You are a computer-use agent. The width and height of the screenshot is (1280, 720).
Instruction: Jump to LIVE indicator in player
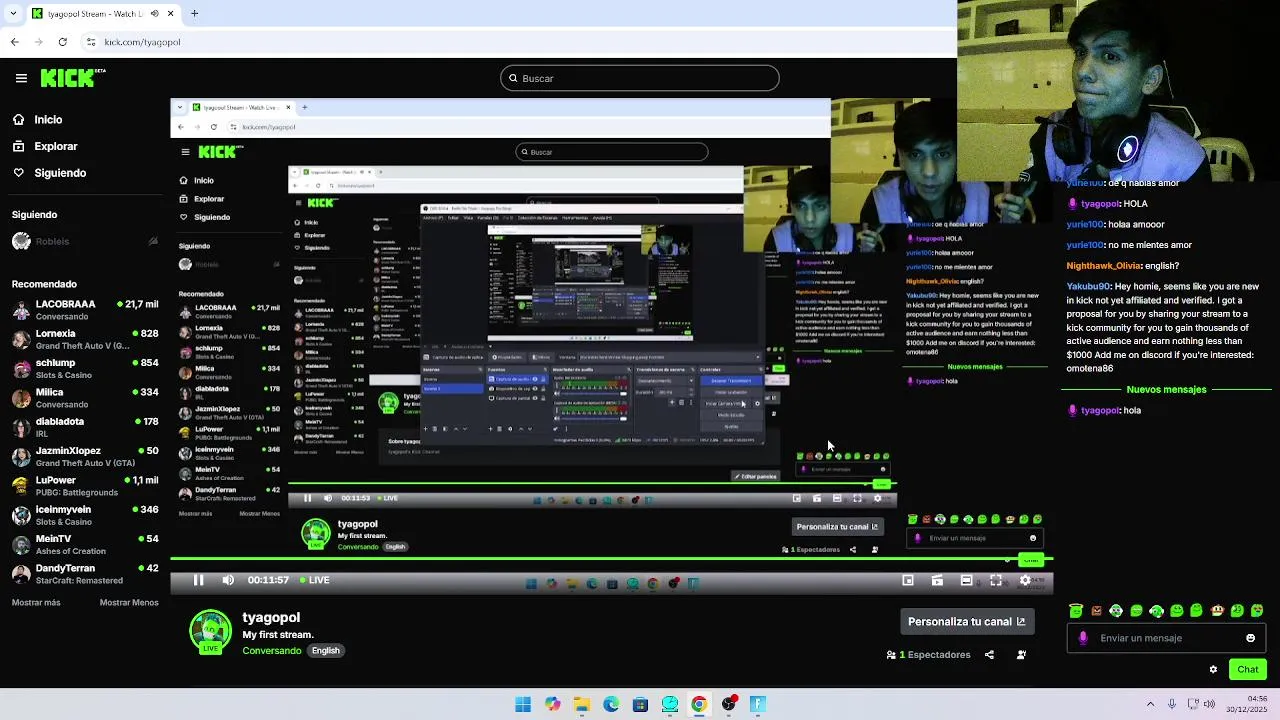[314, 580]
